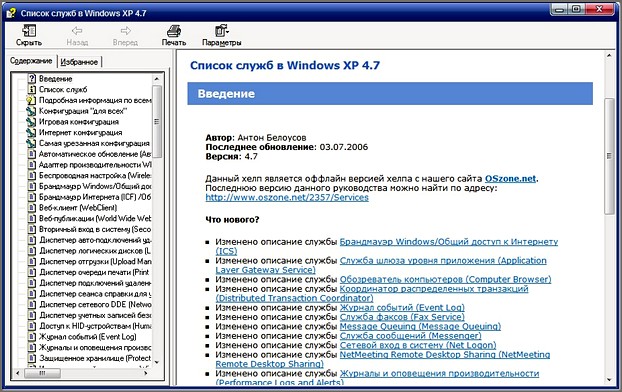622x392 pixels.
Task: Click page icon beside Автоматическое обновление
Action: click(x=32, y=154)
